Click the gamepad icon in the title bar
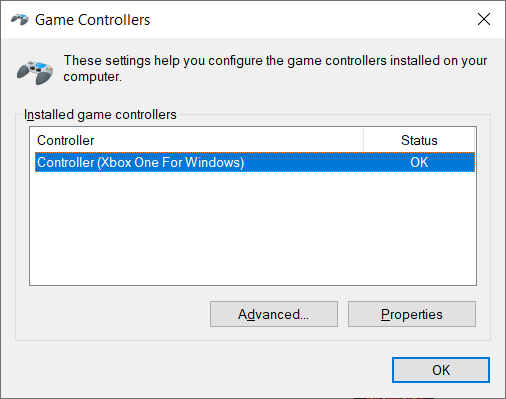This screenshot has width=506, height=399. (20, 20)
